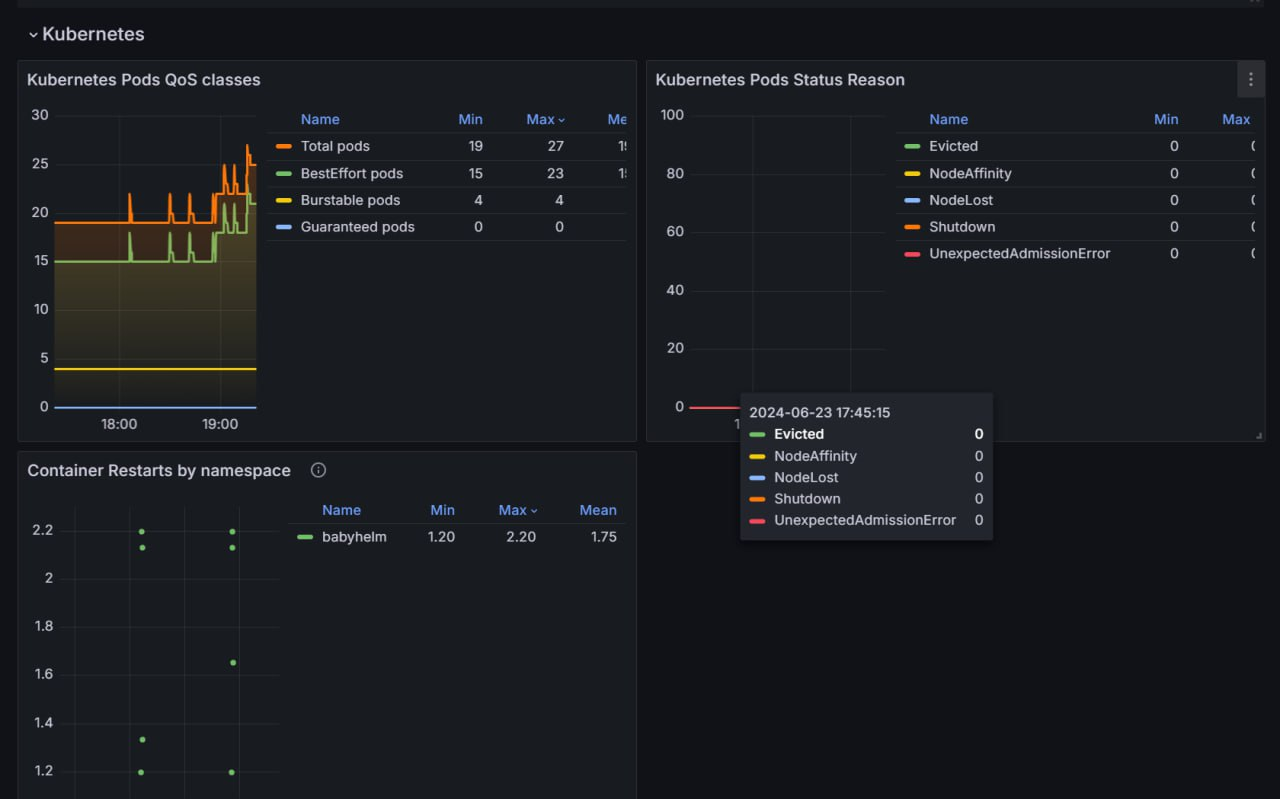Toggle the BestEffort pods series in legend
This screenshot has width=1280, height=799.
352,173
